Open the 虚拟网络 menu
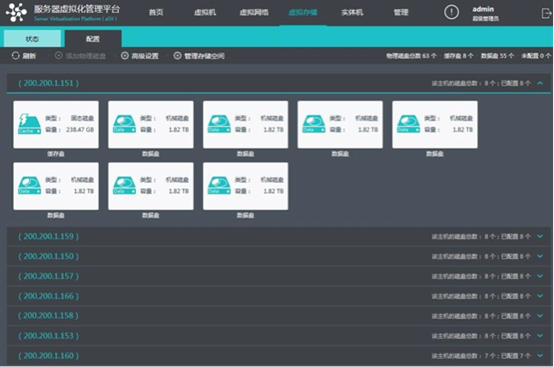This screenshot has height=367, width=554. [254, 12]
